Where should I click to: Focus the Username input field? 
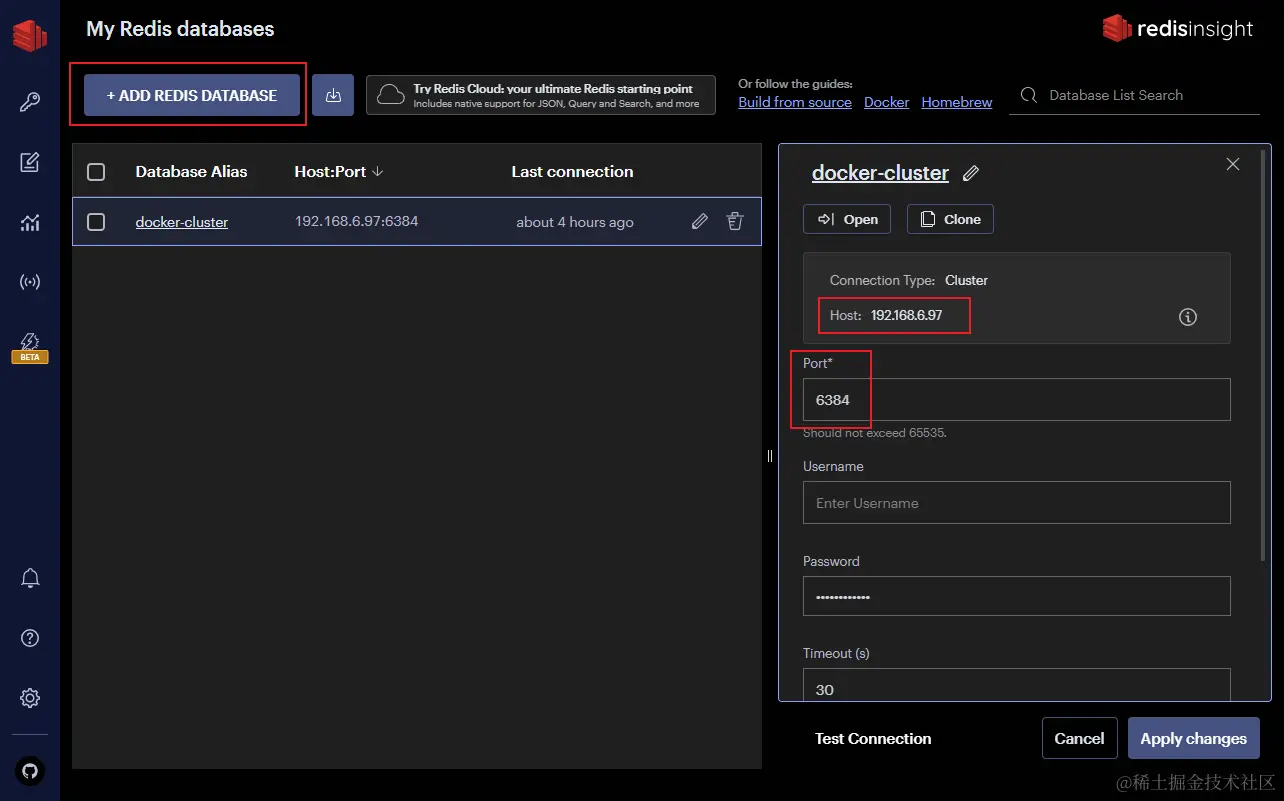pyautogui.click(x=1016, y=502)
